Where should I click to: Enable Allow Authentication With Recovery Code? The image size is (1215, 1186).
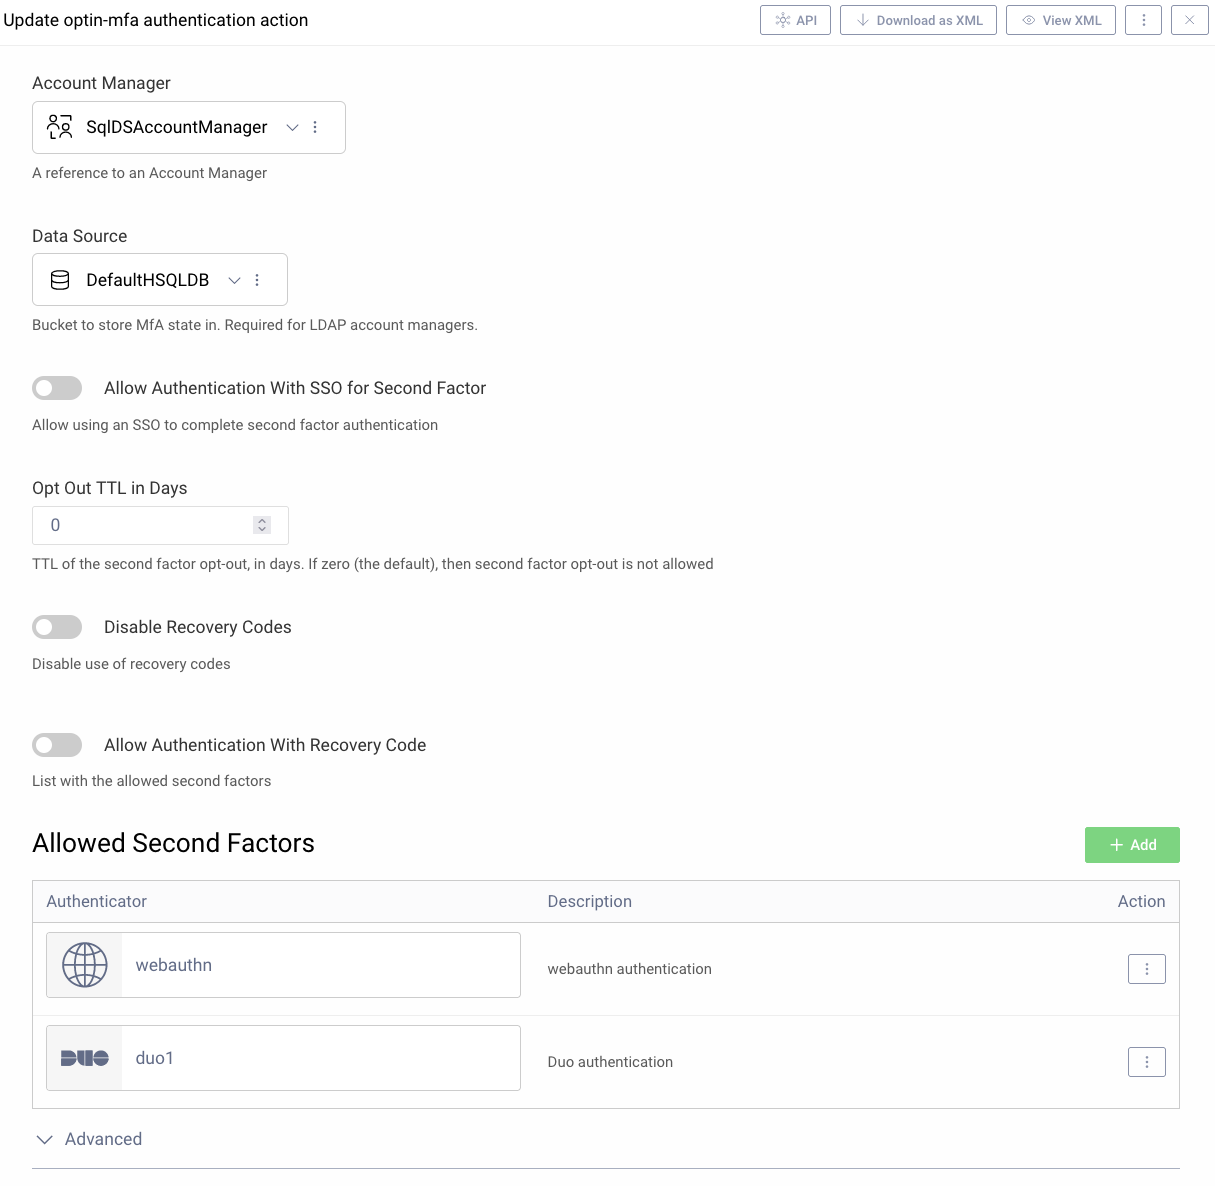[57, 745]
